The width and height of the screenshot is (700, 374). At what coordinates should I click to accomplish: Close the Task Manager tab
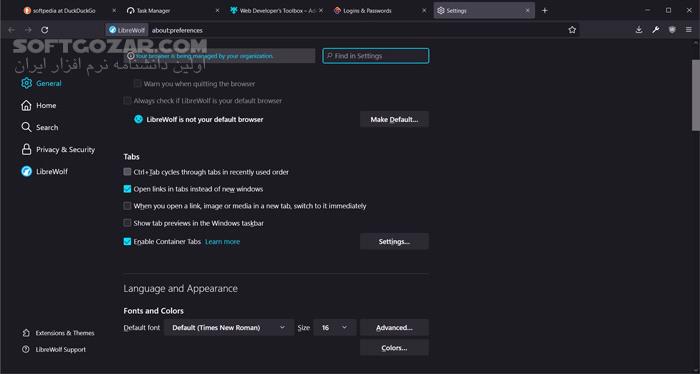[217, 10]
